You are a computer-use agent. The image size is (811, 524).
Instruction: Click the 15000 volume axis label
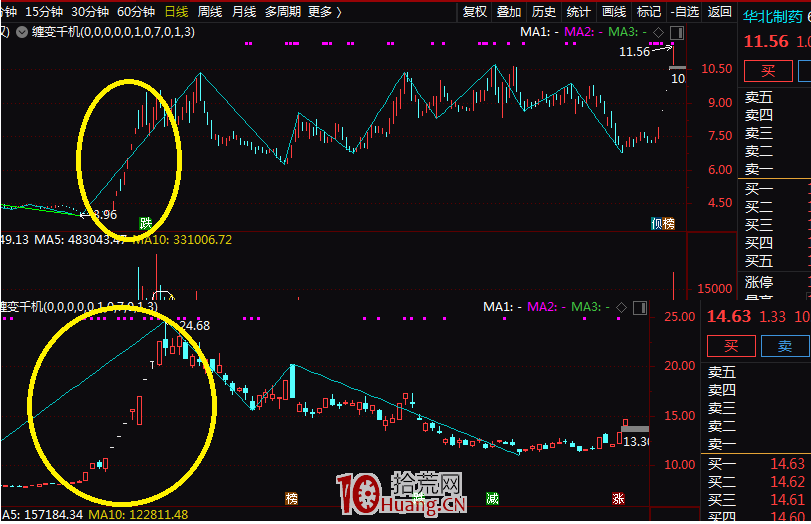coord(715,289)
